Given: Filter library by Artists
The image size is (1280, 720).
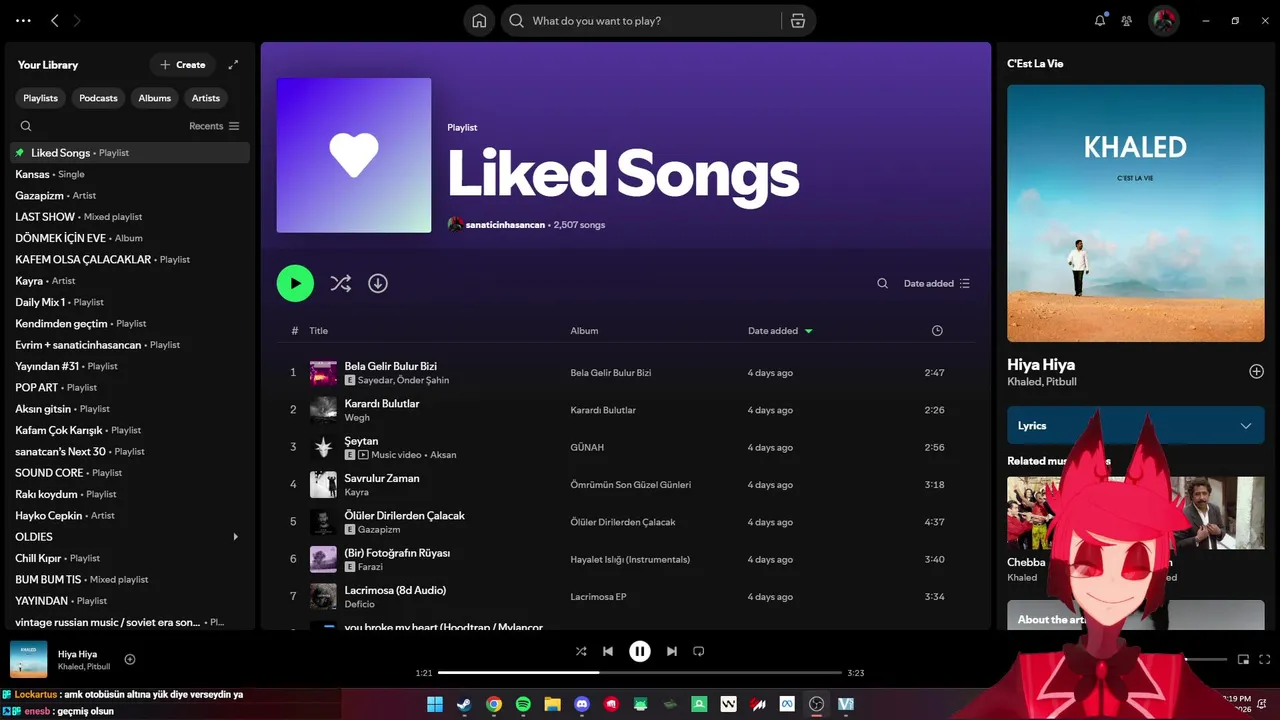Looking at the screenshot, I should pyautogui.click(x=206, y=98).
